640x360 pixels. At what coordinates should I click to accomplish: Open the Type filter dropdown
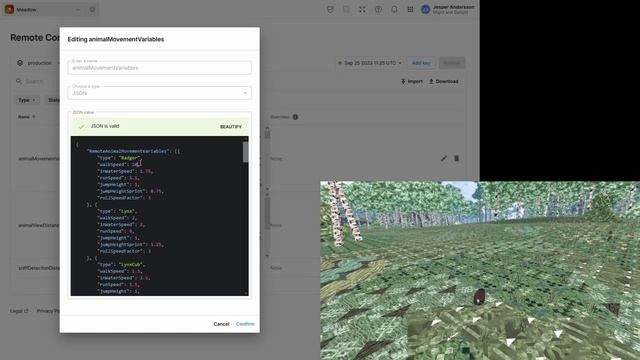[27, 100]
